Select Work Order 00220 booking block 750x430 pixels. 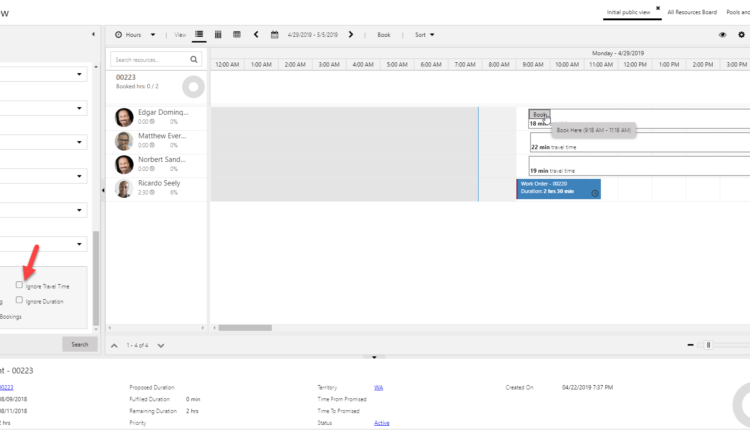(x=558, y=189)
